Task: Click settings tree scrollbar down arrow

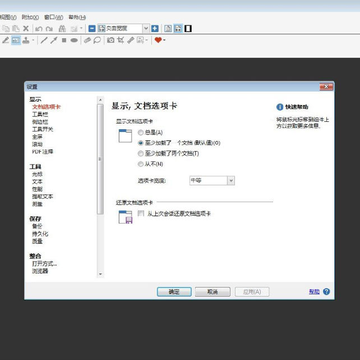Action: pyautogui.click(x=100, y=274)
